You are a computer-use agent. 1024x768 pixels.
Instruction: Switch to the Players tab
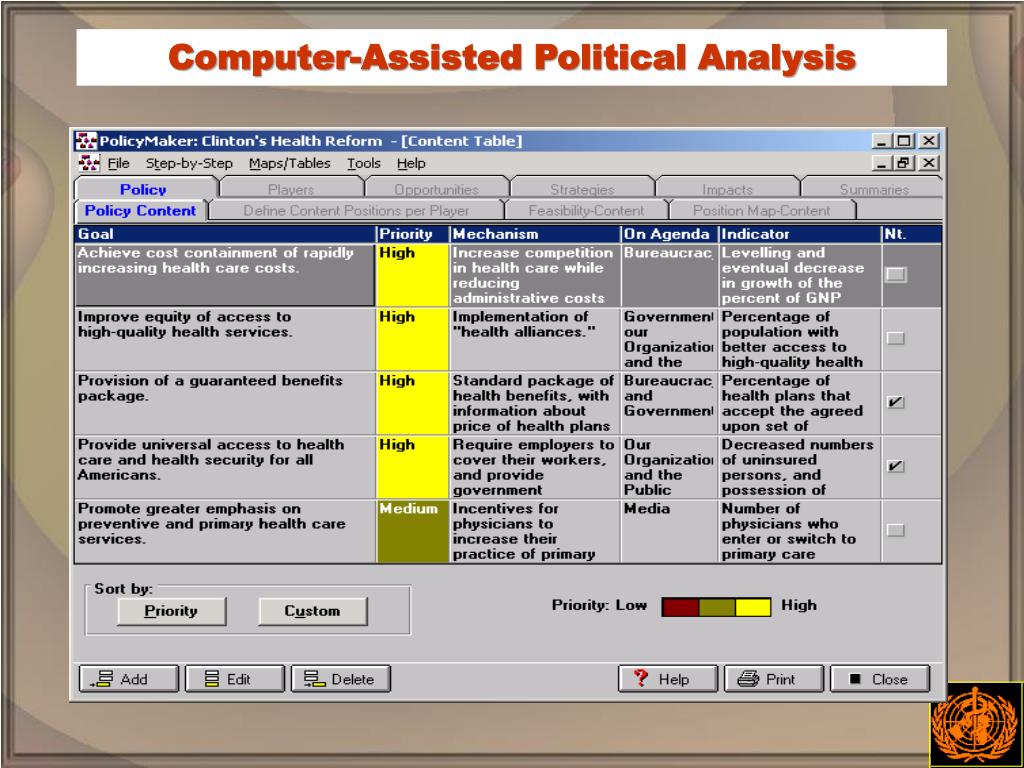[x=291, y=189]
